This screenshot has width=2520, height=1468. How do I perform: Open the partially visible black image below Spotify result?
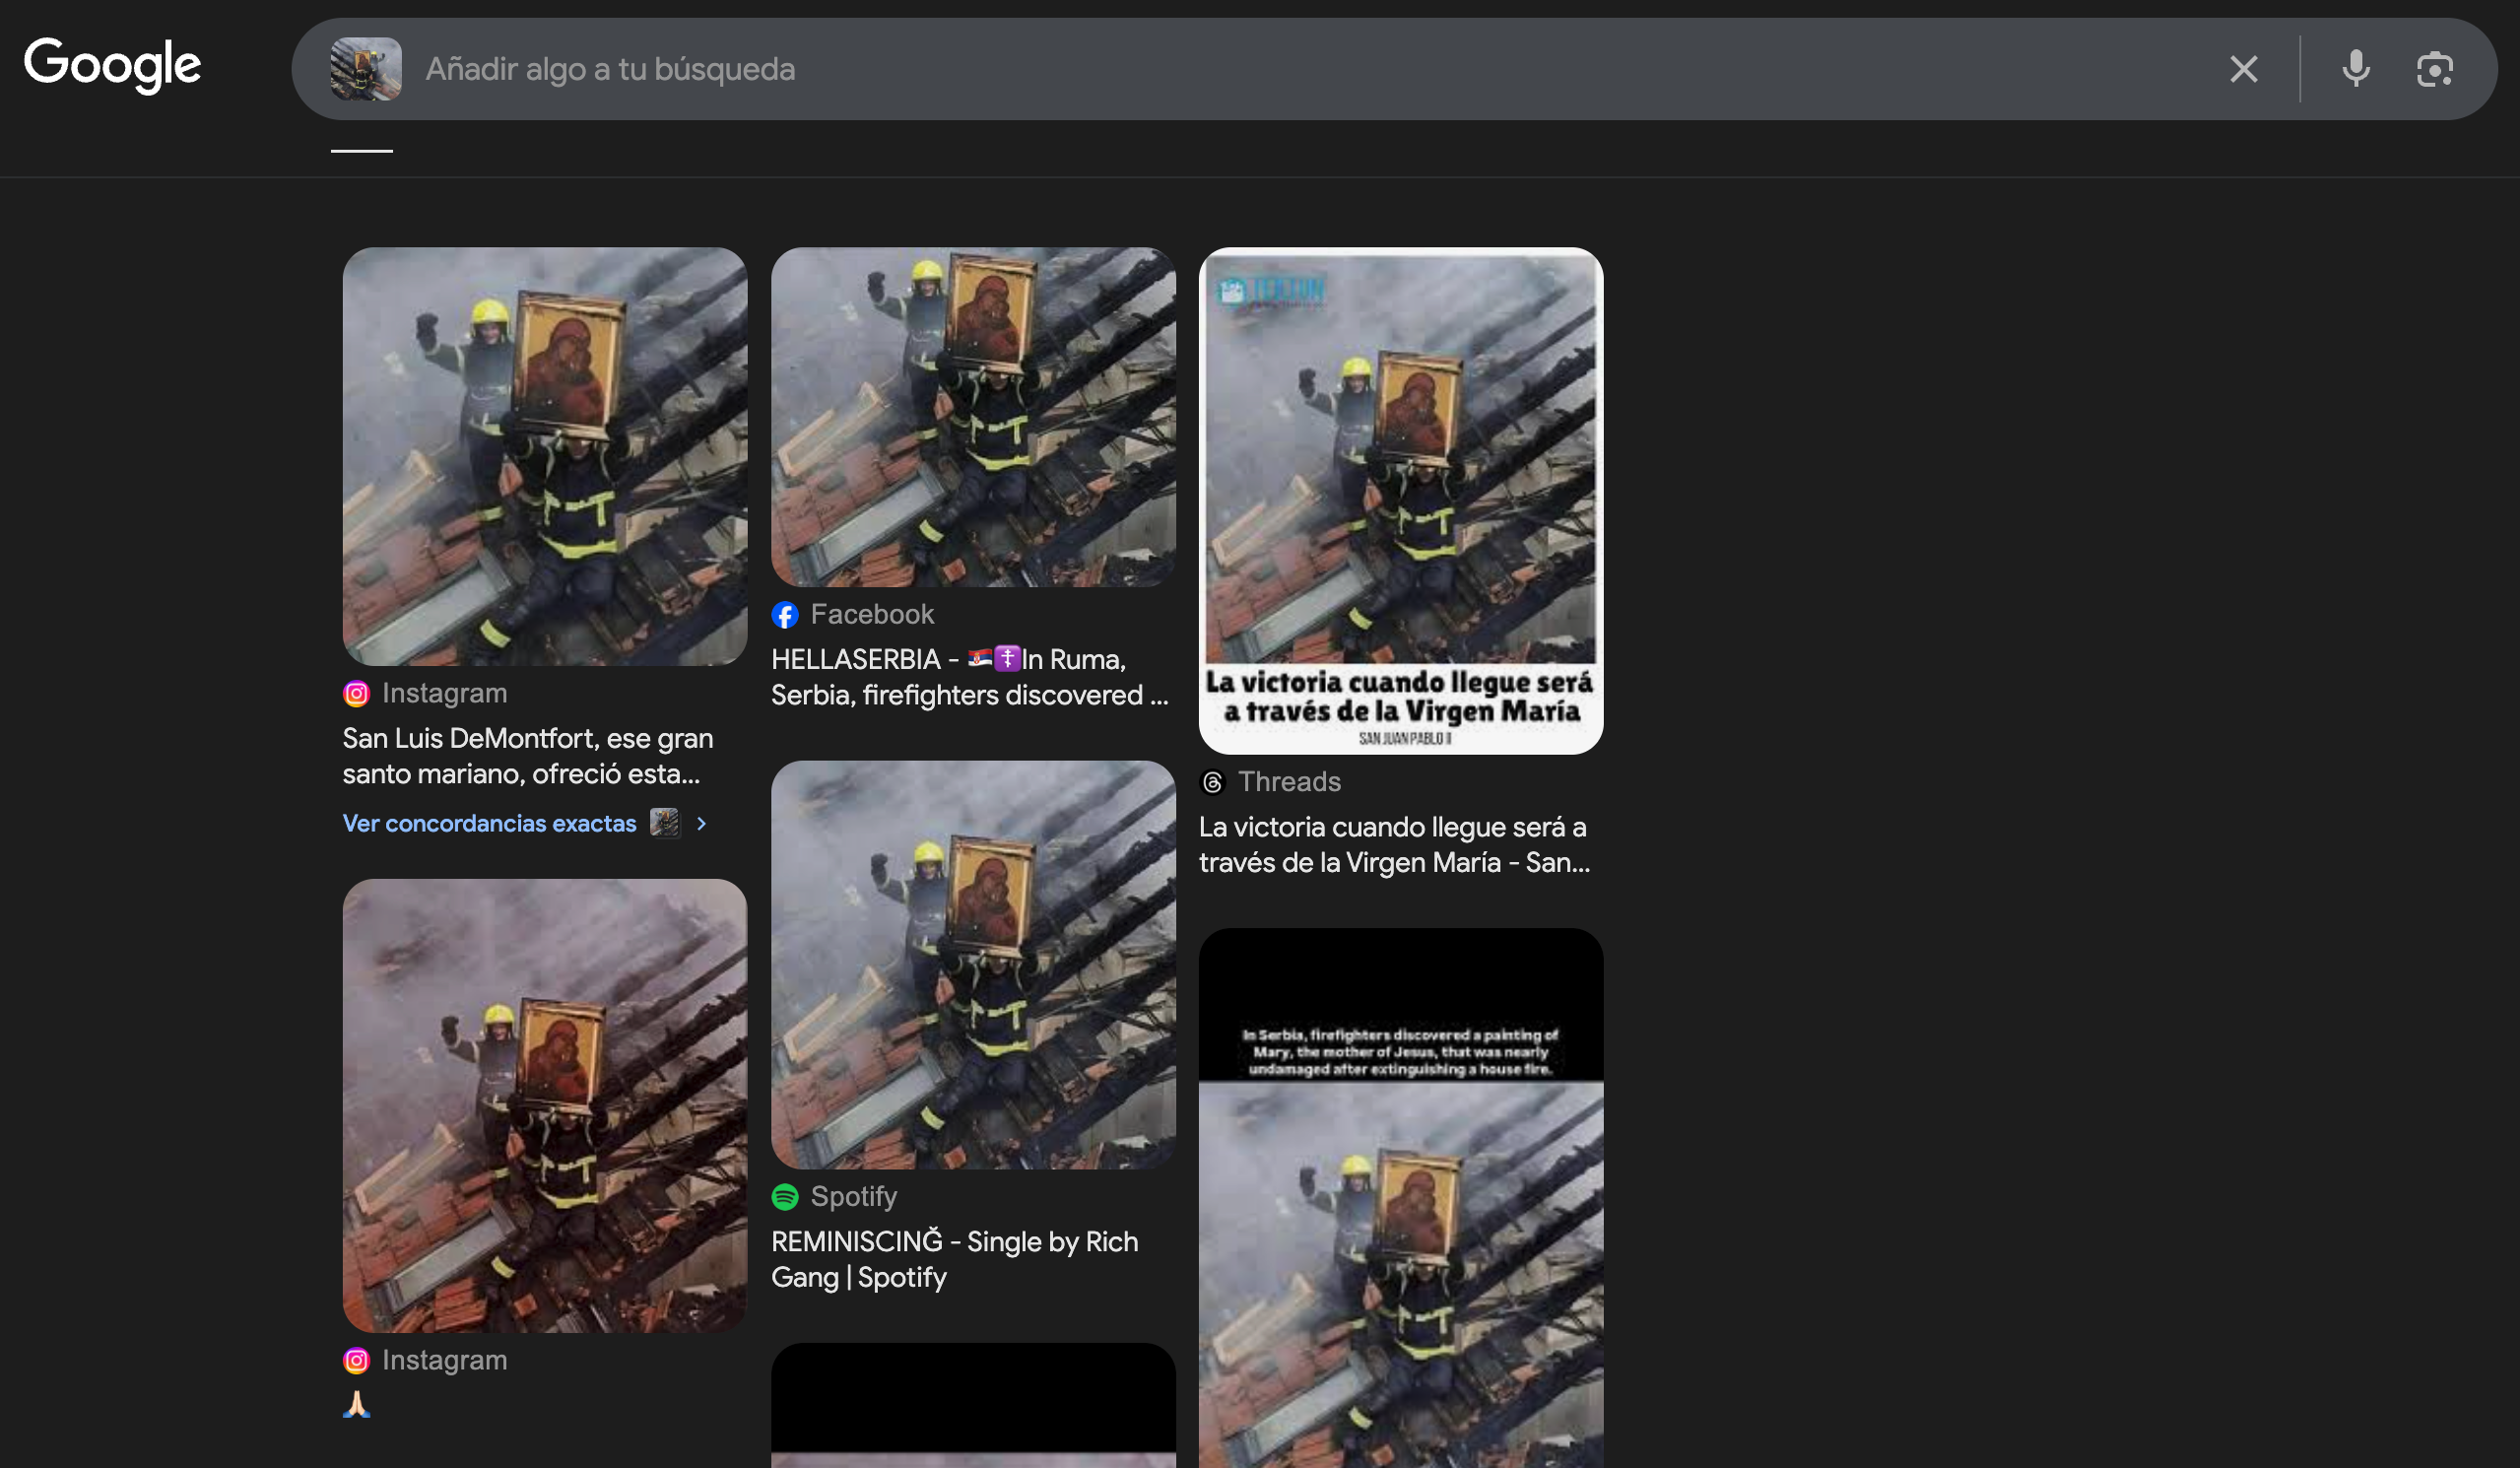pyautogui.click(x=973, y=1405)
